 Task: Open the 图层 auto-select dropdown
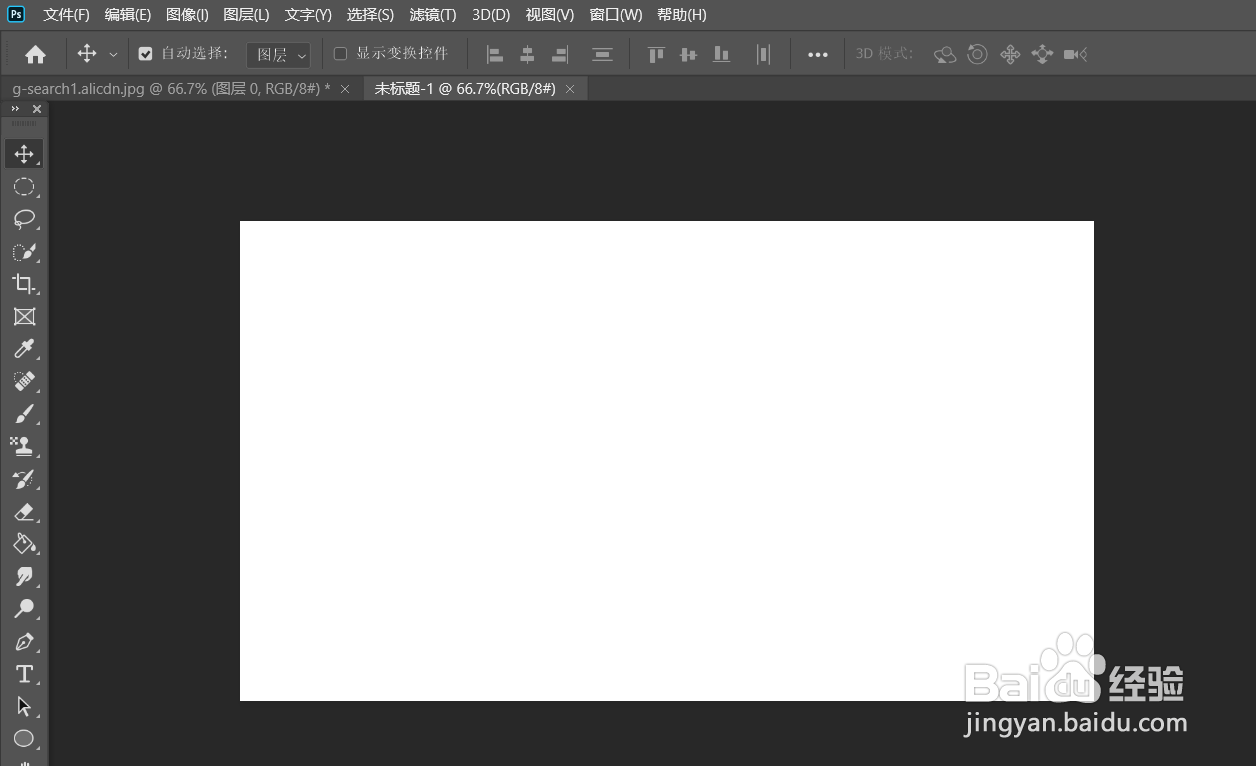pos(278,54)
